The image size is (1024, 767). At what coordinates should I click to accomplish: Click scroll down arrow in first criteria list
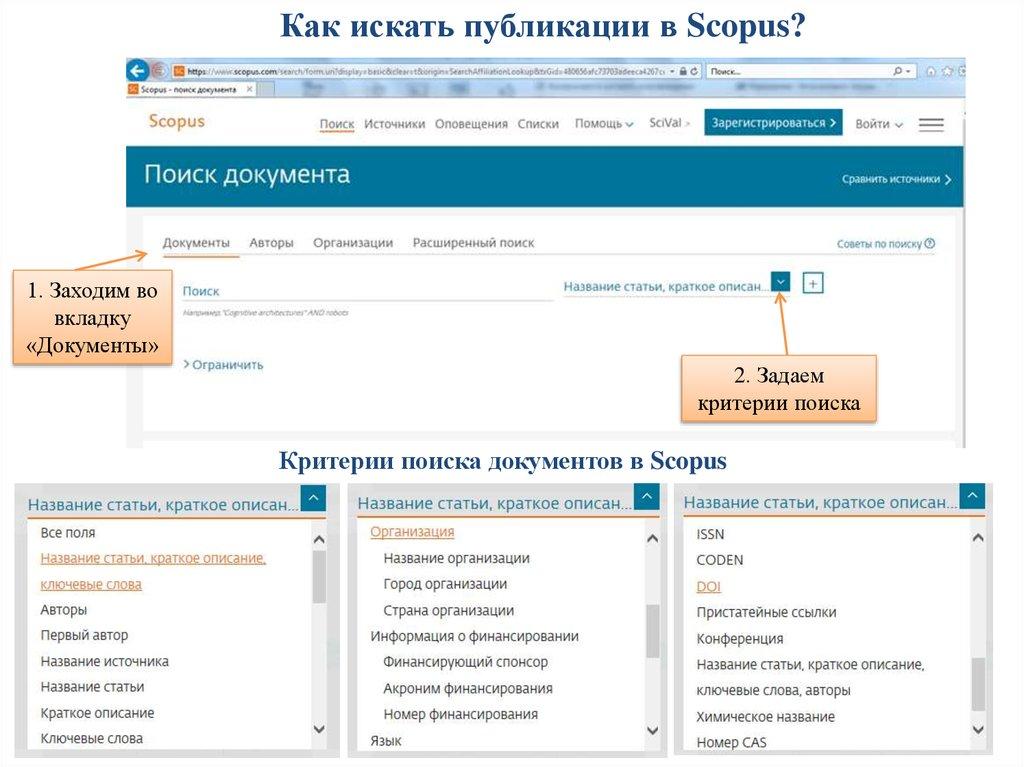[319, 729]
